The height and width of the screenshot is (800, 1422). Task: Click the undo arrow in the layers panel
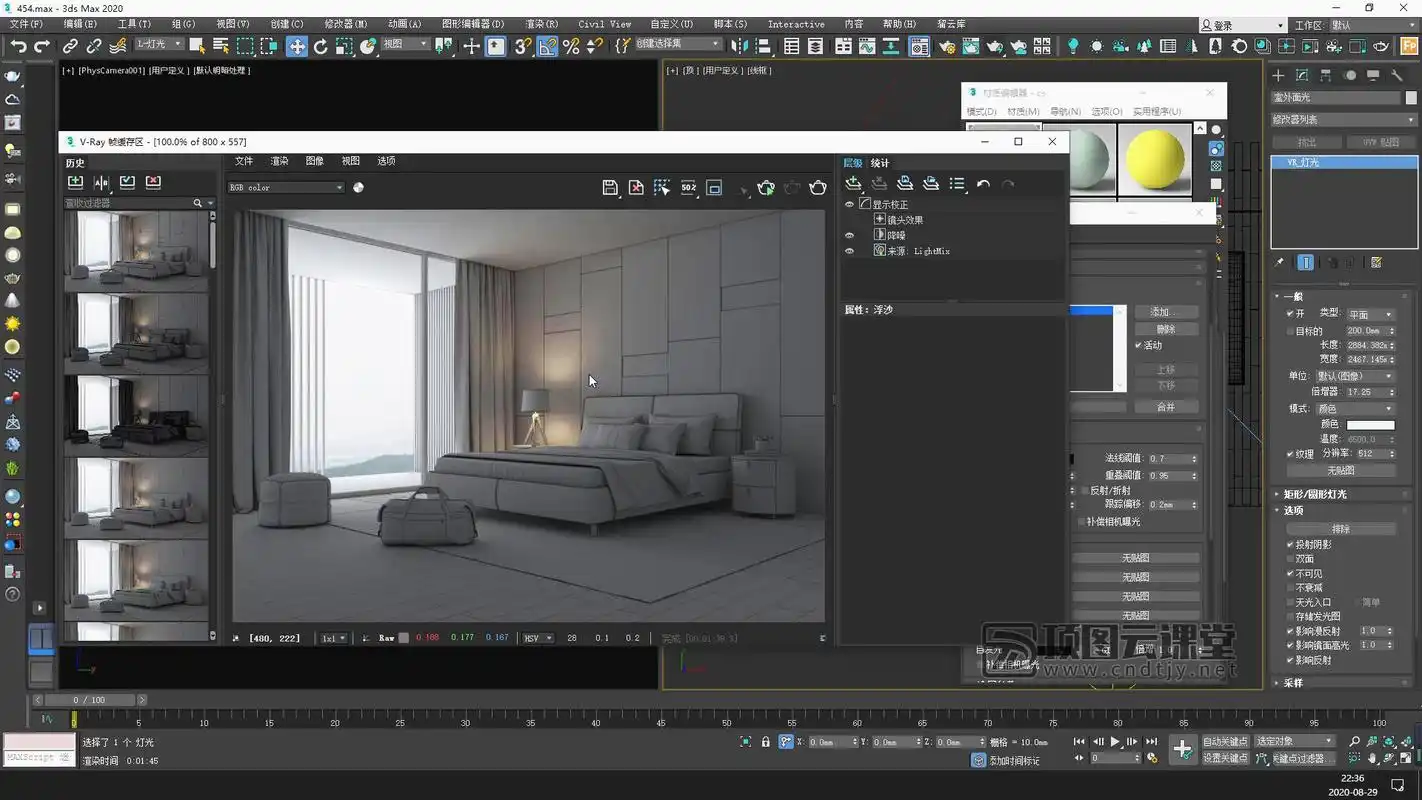[x=983, y=184]
